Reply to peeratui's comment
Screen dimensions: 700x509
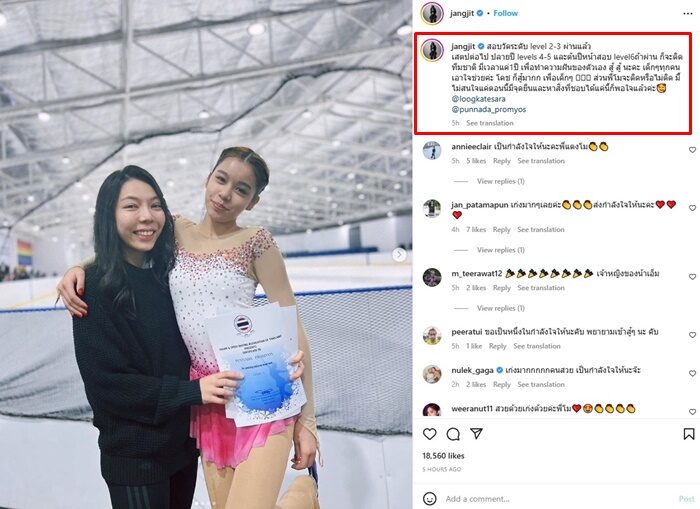[x=497, y=346]
